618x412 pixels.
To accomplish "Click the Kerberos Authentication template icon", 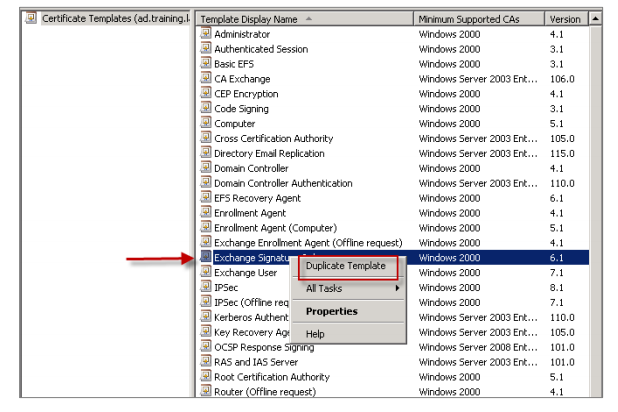I will [x=206, y=317].
